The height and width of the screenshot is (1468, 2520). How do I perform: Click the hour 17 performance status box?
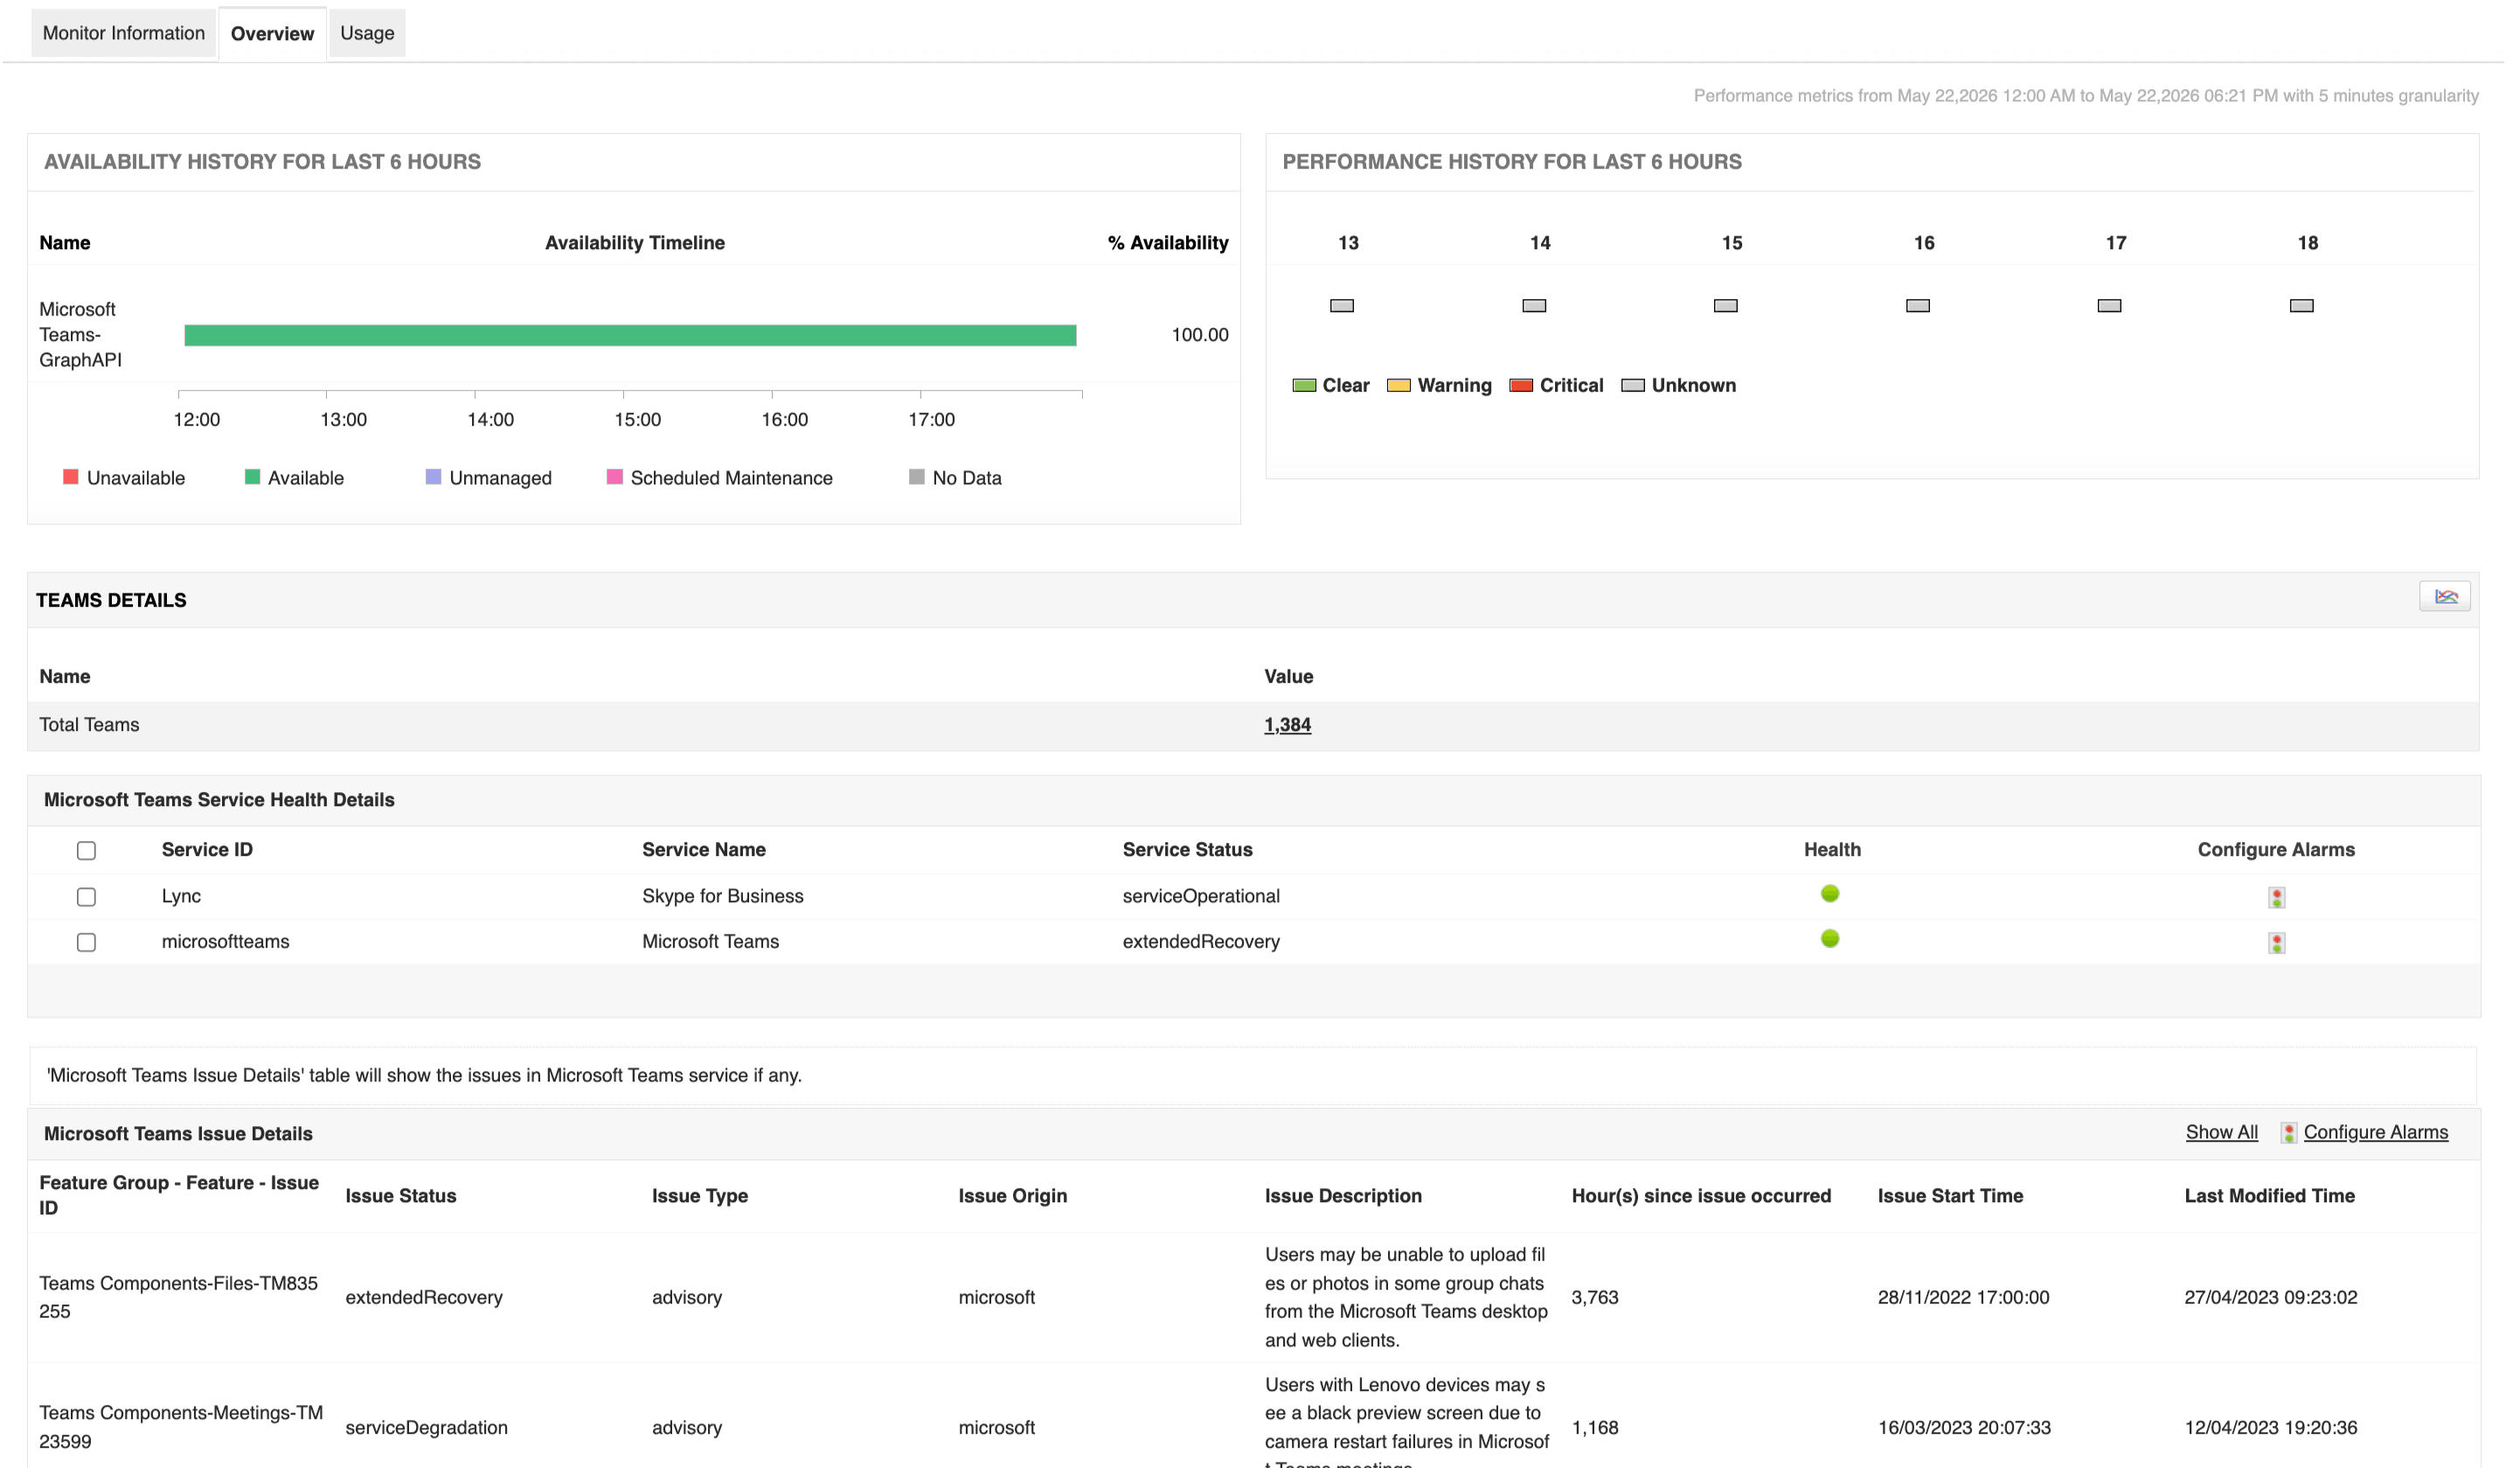(x=2109, y=305)
